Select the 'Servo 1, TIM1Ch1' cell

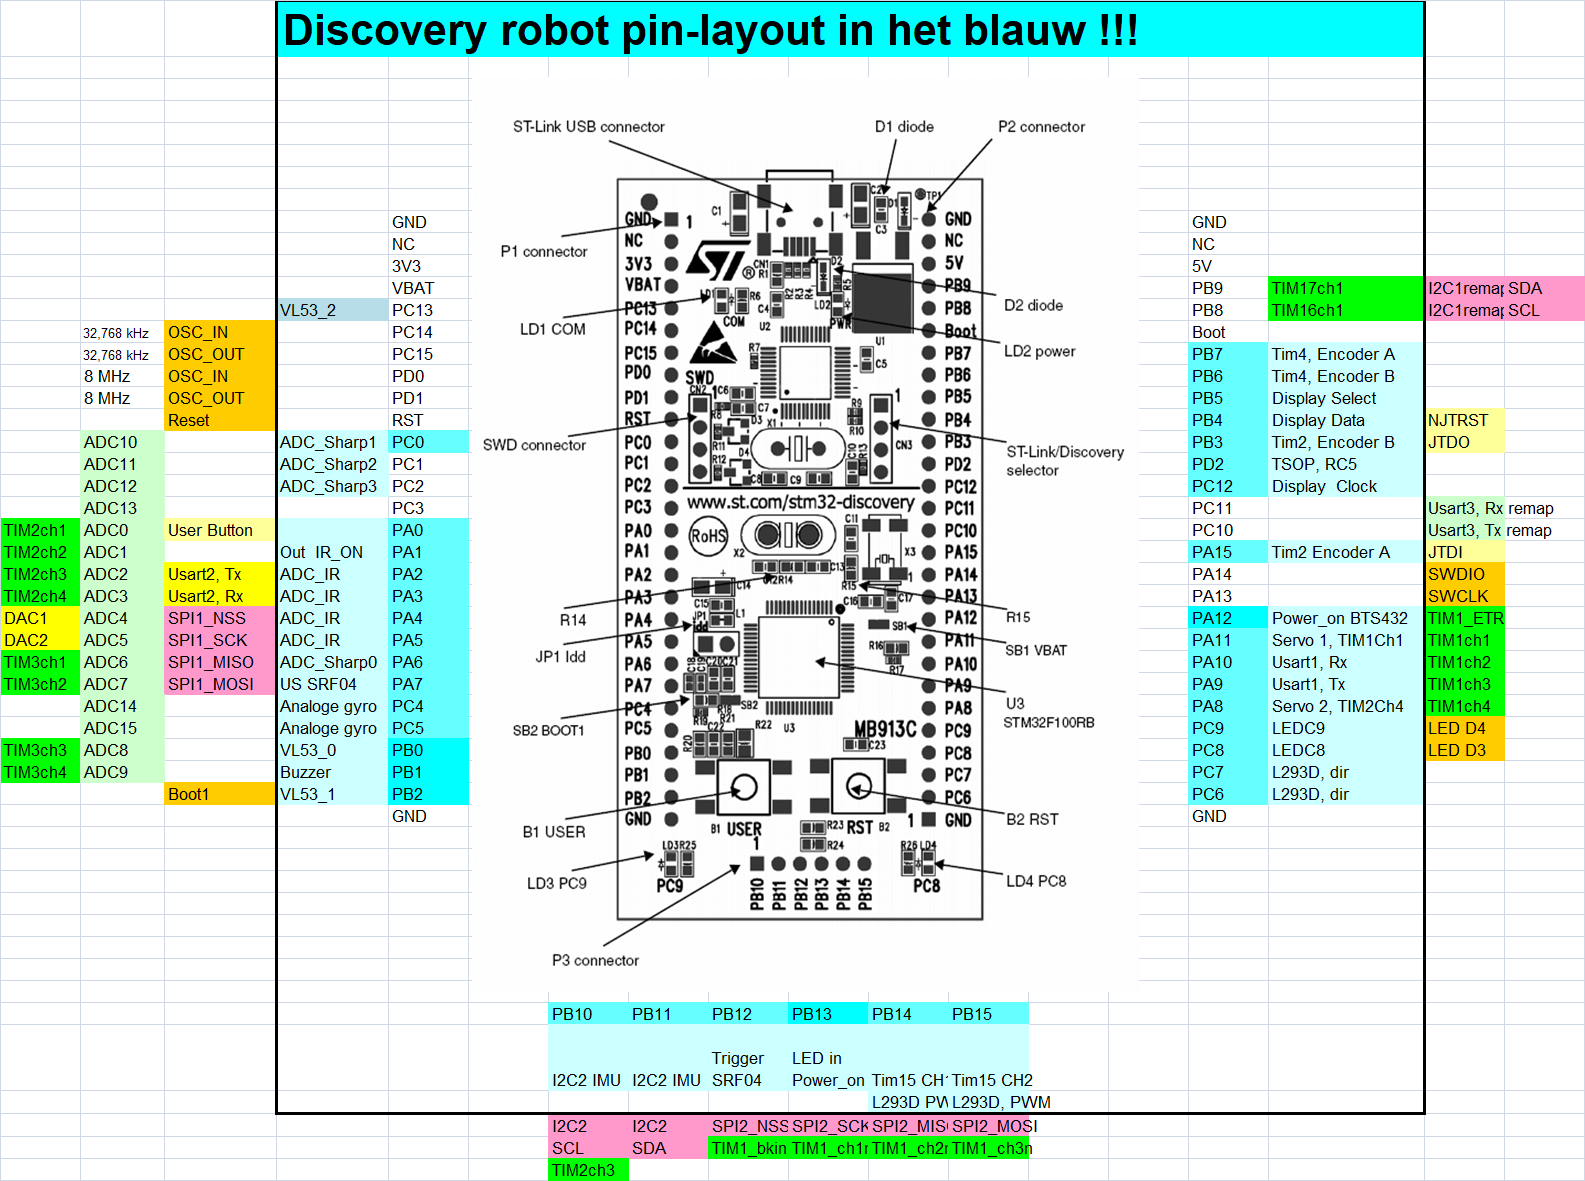coord(1346,640)
